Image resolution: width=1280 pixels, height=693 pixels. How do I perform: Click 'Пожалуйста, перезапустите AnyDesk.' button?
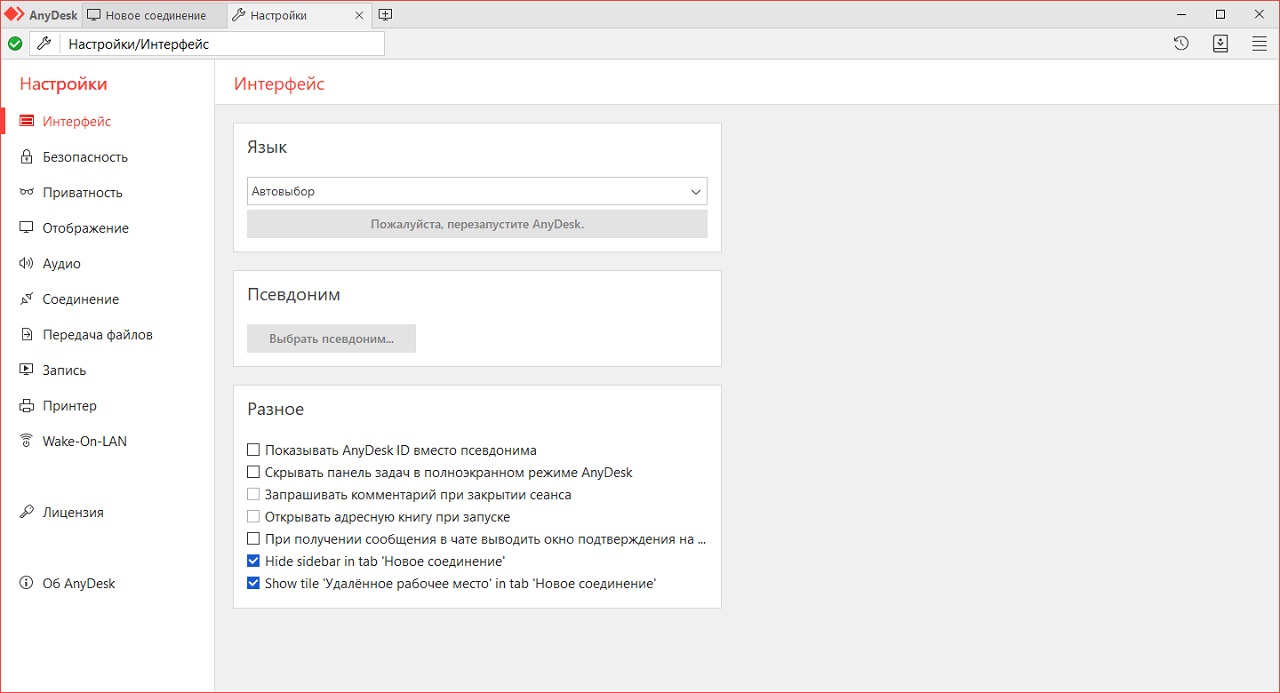476,224
